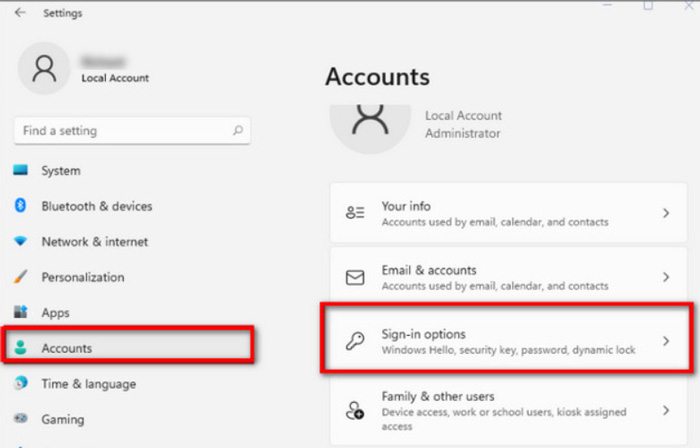Expand Family & other users using its chevron
Image resolution: width=700 pixels, height=448 pixels.
coord(666,410)
